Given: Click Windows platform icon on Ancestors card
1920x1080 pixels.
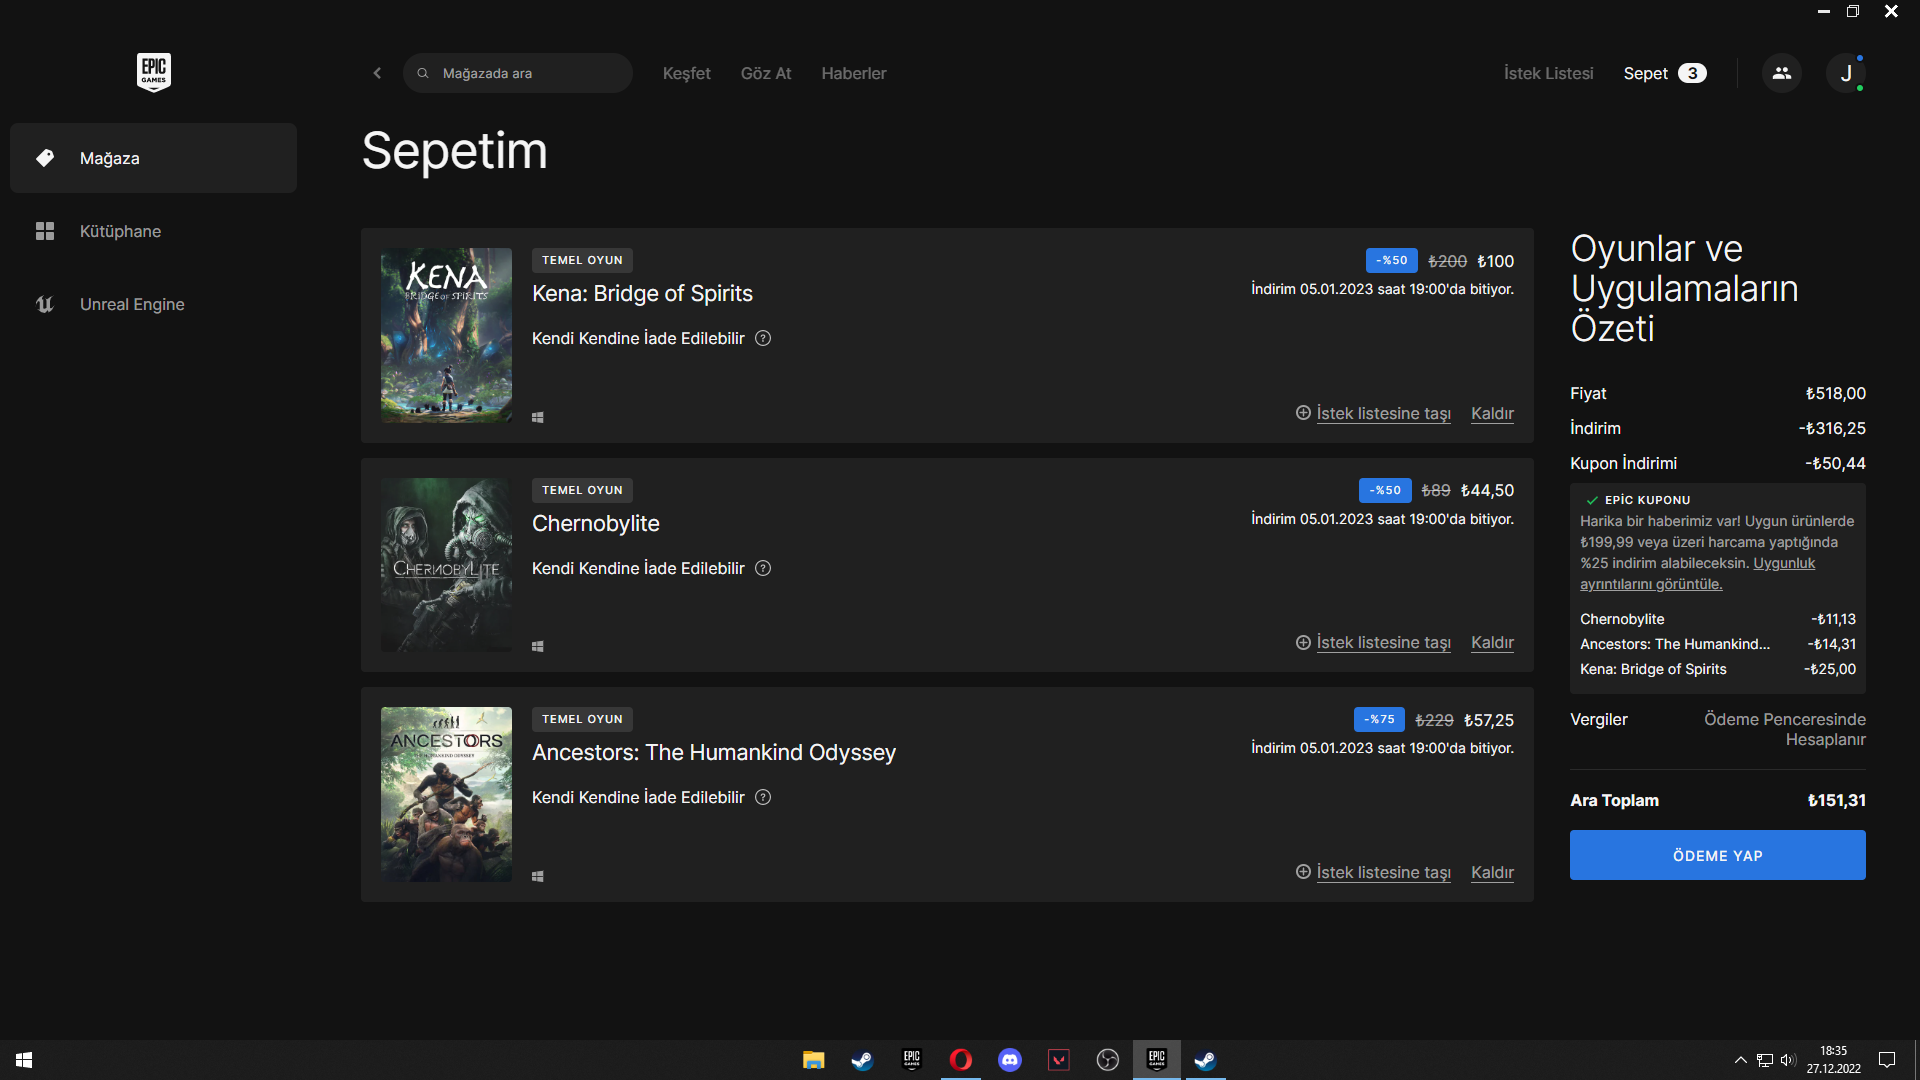Looking at the screenshot, I should pos(538,876).
